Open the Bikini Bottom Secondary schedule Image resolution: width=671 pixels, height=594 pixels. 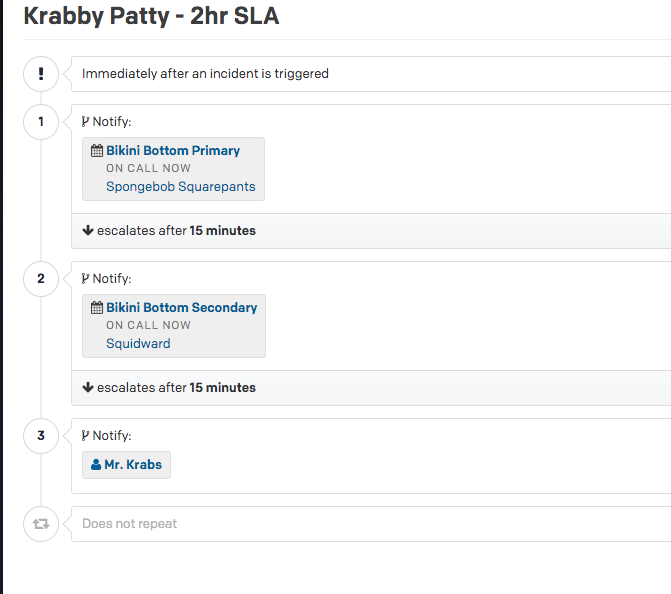[181, 308]
